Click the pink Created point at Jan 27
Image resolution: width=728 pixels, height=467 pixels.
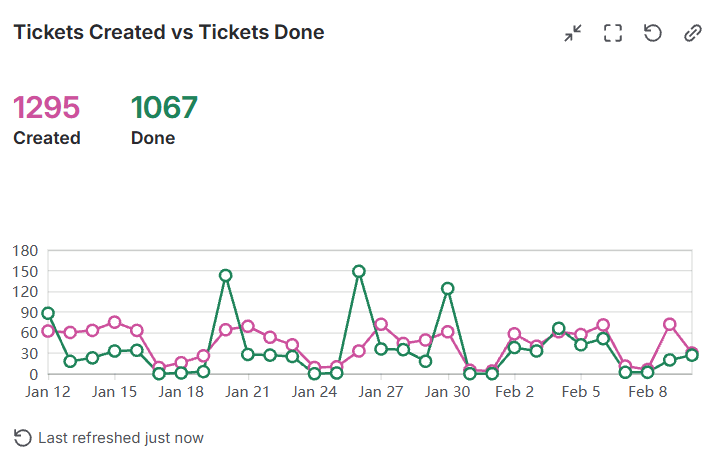[x=381, y=324]
